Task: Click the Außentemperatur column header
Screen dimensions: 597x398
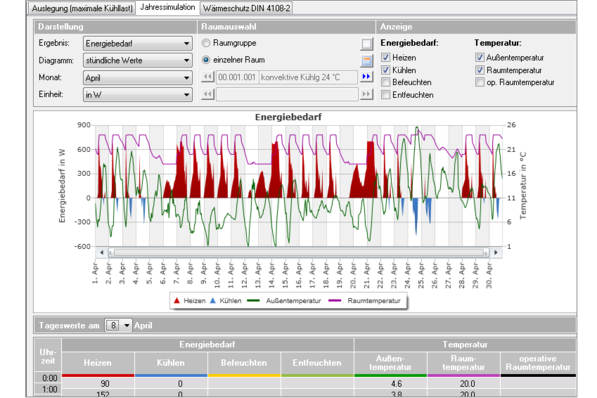Action: (390, 363)
